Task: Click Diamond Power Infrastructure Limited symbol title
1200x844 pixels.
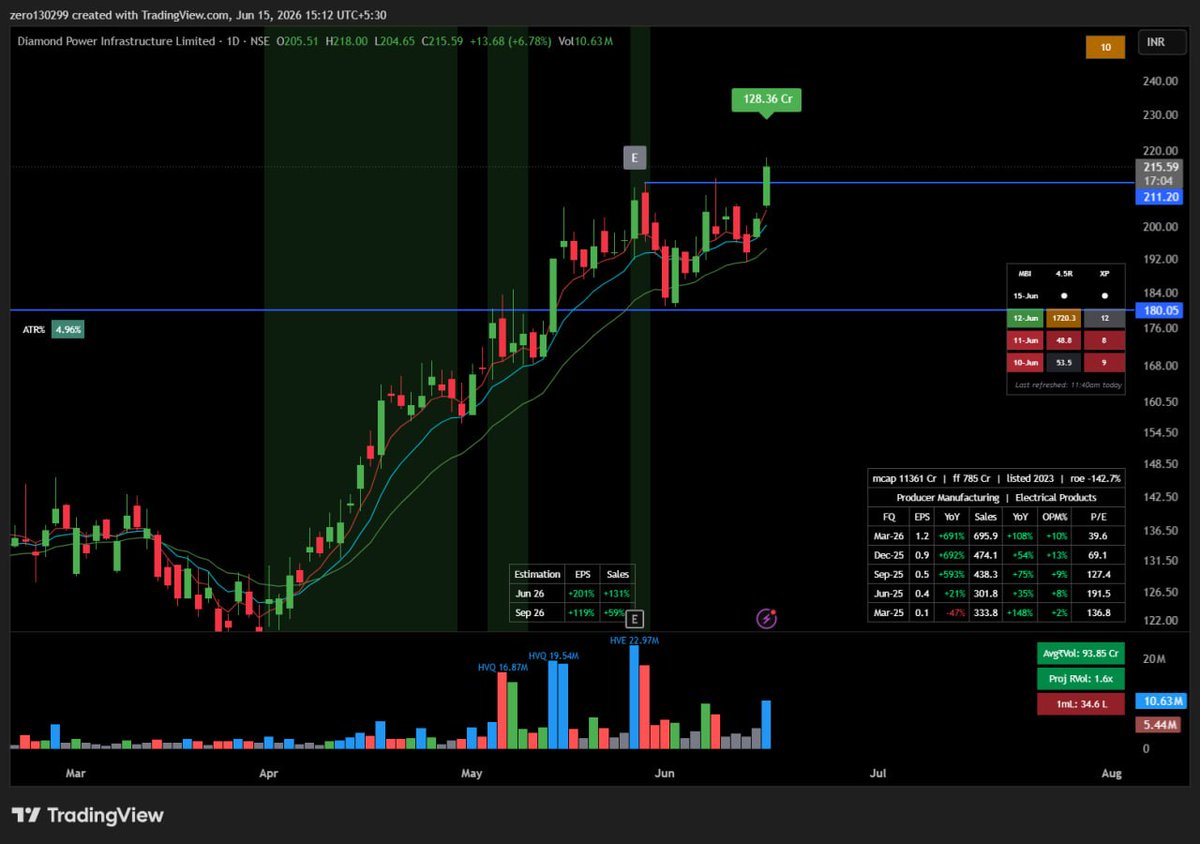Action: tap(117, 41)
